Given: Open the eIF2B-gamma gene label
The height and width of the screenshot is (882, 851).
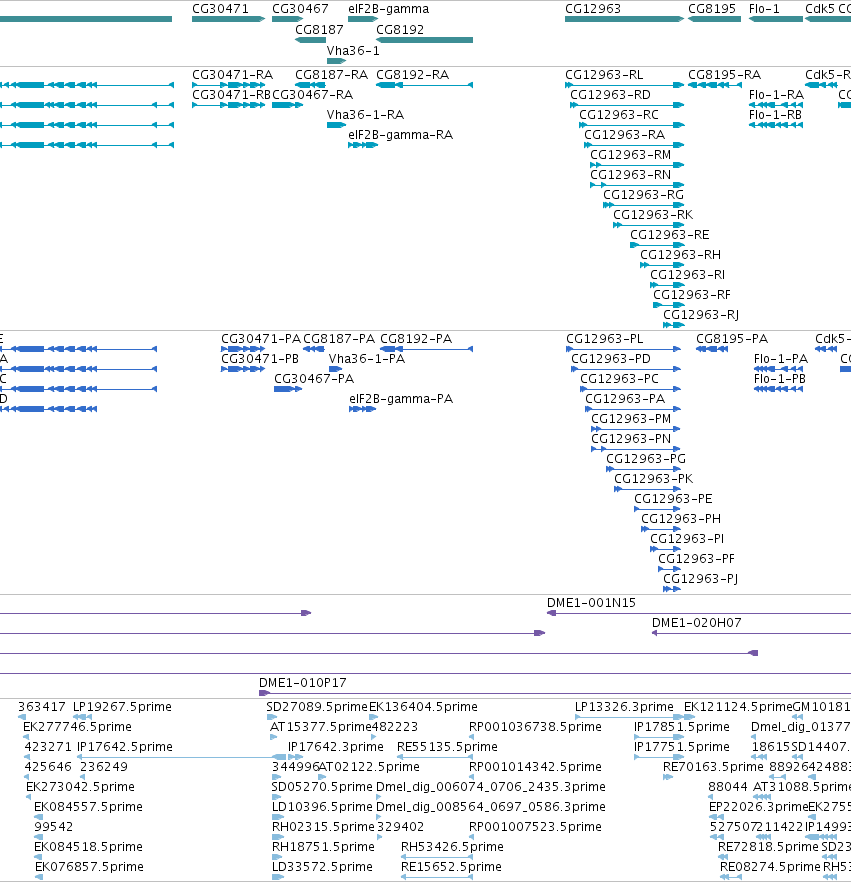Looking at the screenshot, I should pos(389,9).
